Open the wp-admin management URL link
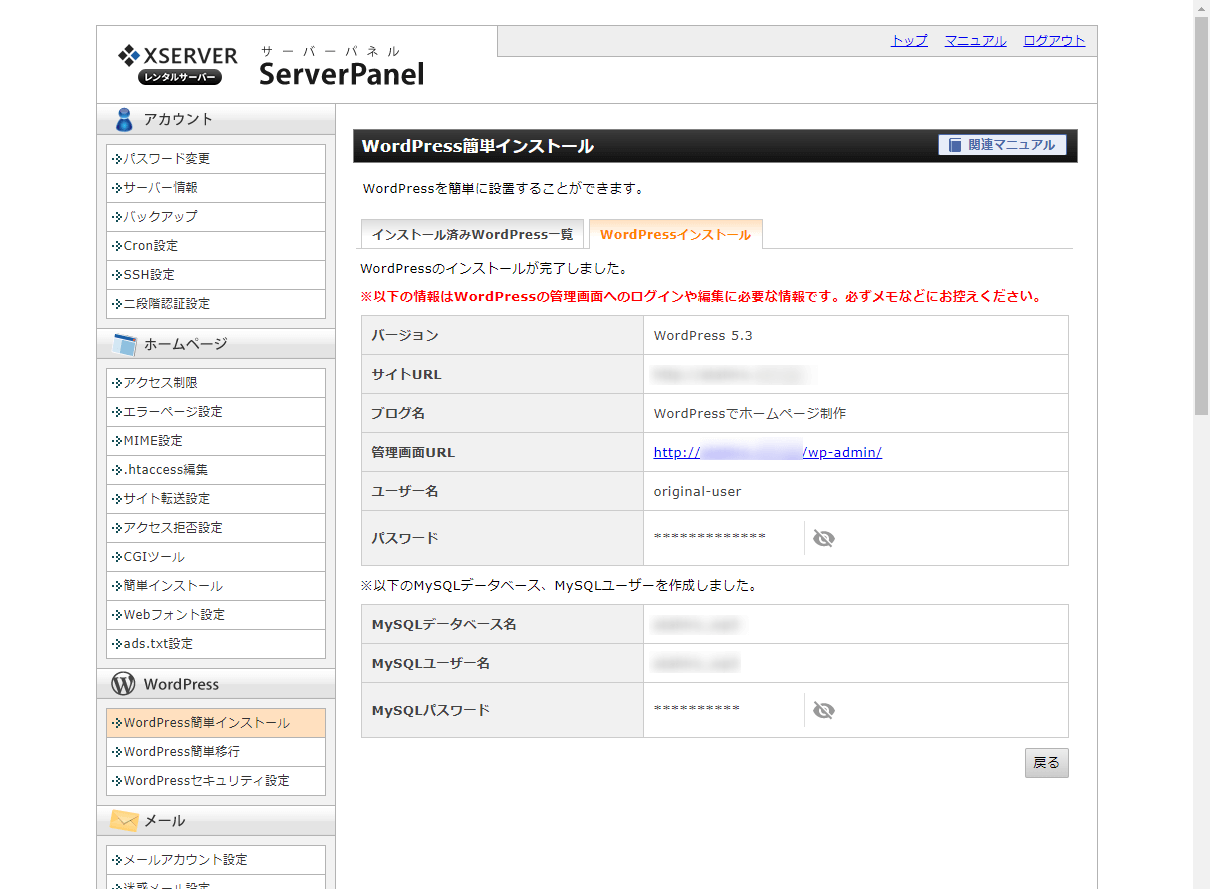Viewport: 1210px width, 889px height. click(x=767, y=452)
